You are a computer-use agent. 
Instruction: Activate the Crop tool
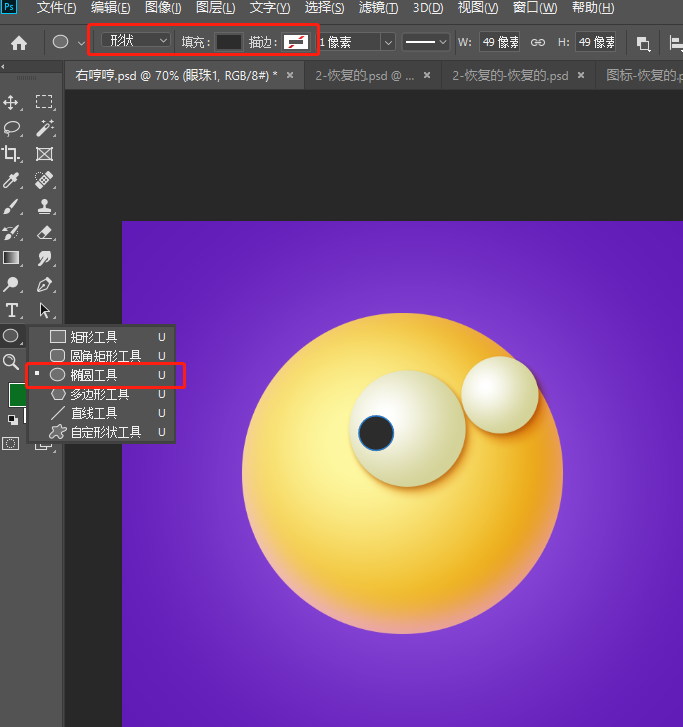point(12,154)
